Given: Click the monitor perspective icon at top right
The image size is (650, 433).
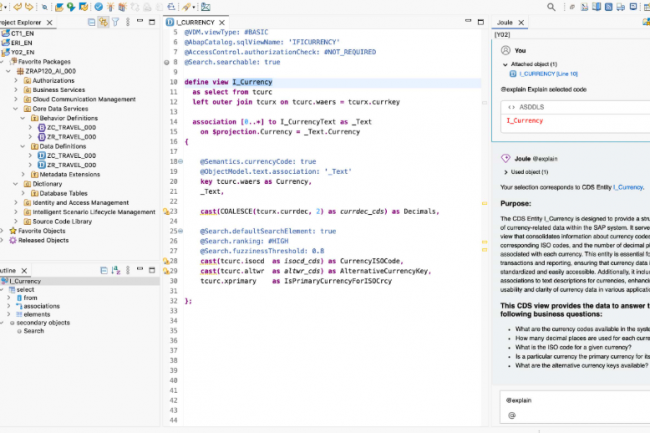Looking at the screenshot, I should click(x=633, y=7).
